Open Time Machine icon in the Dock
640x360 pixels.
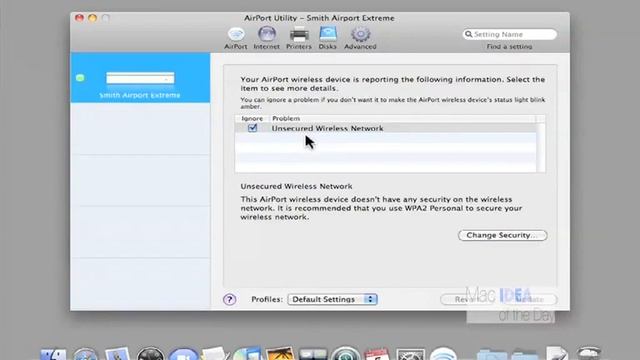point(345,354)
